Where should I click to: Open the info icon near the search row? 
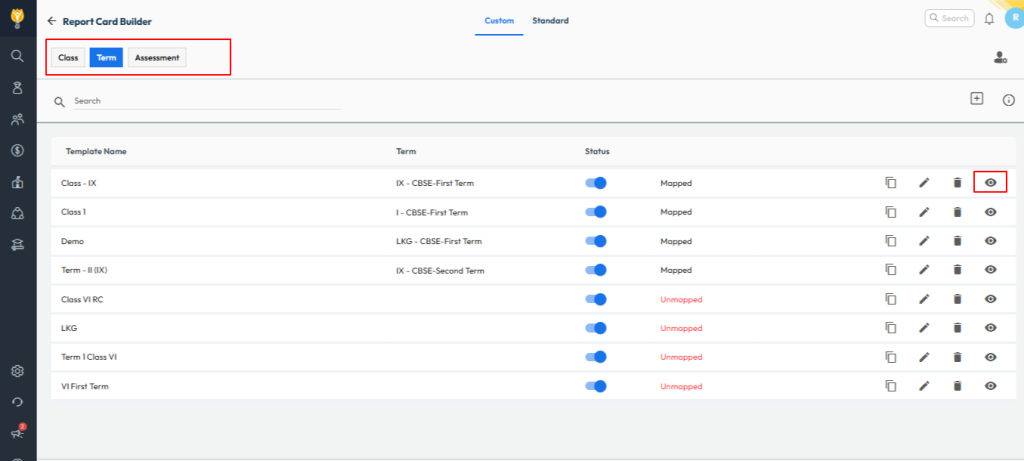pos(1008,100)
